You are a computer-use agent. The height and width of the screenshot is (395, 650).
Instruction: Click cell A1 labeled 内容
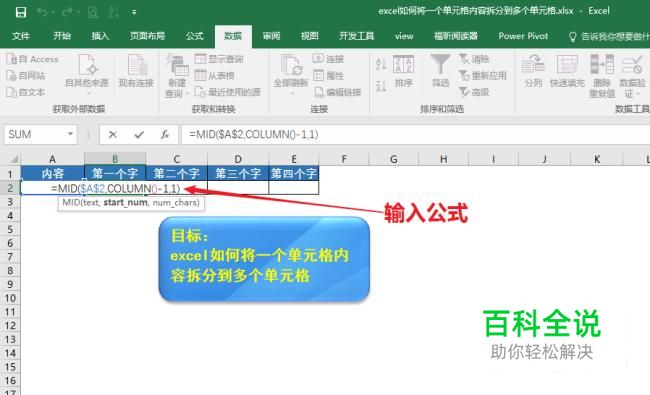[x=53, y=173]
